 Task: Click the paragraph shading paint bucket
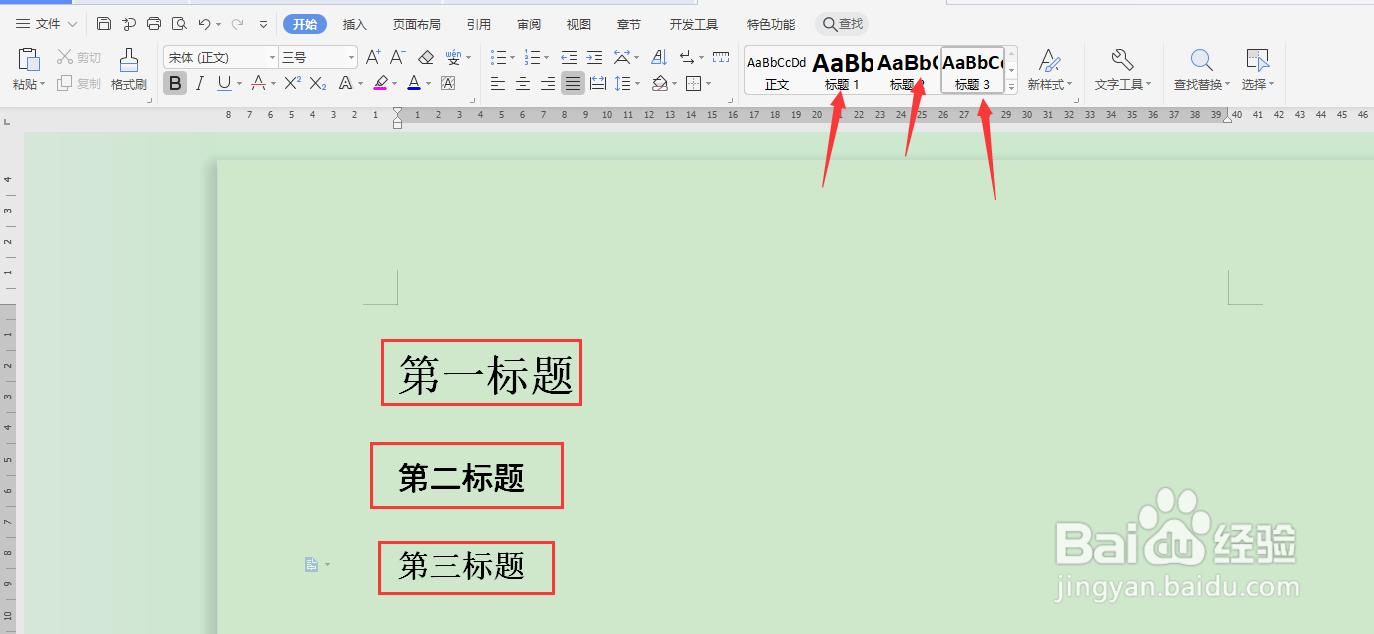[x=660, y=84]
